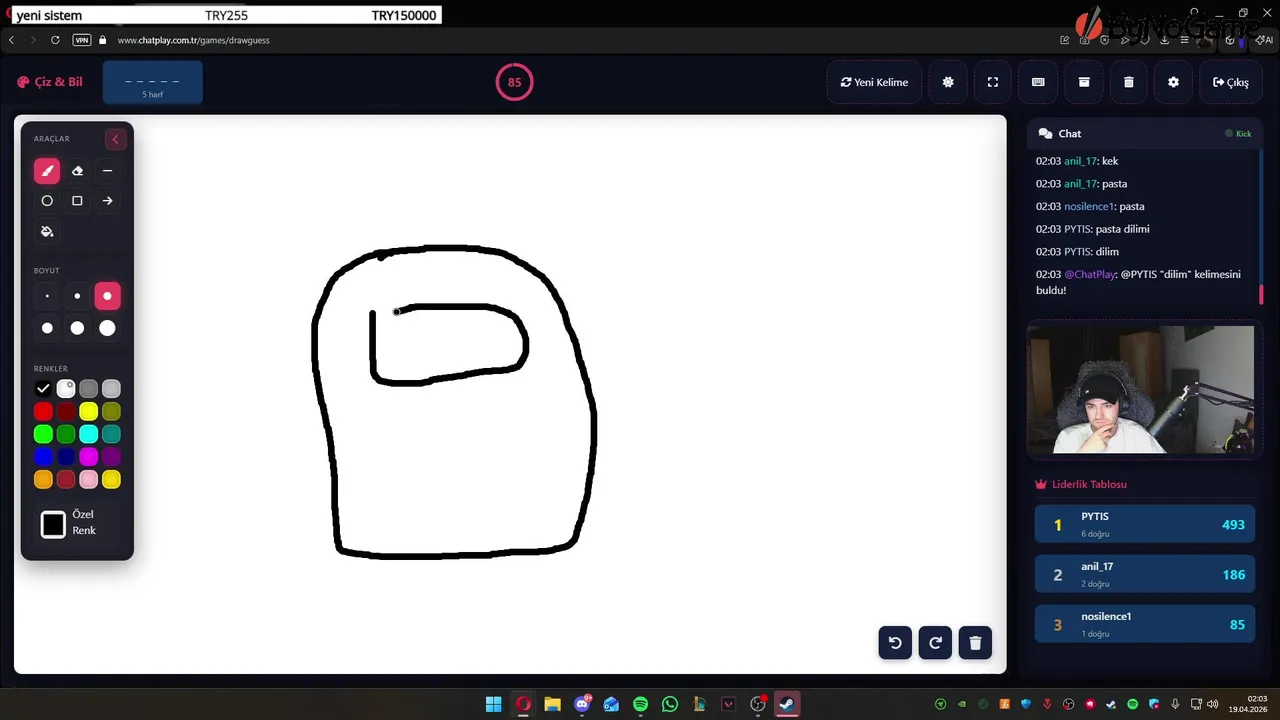Screen dimensions: 1280x720
Task: Select the paint bucket fill tool
Action: [x=47, y=231]
